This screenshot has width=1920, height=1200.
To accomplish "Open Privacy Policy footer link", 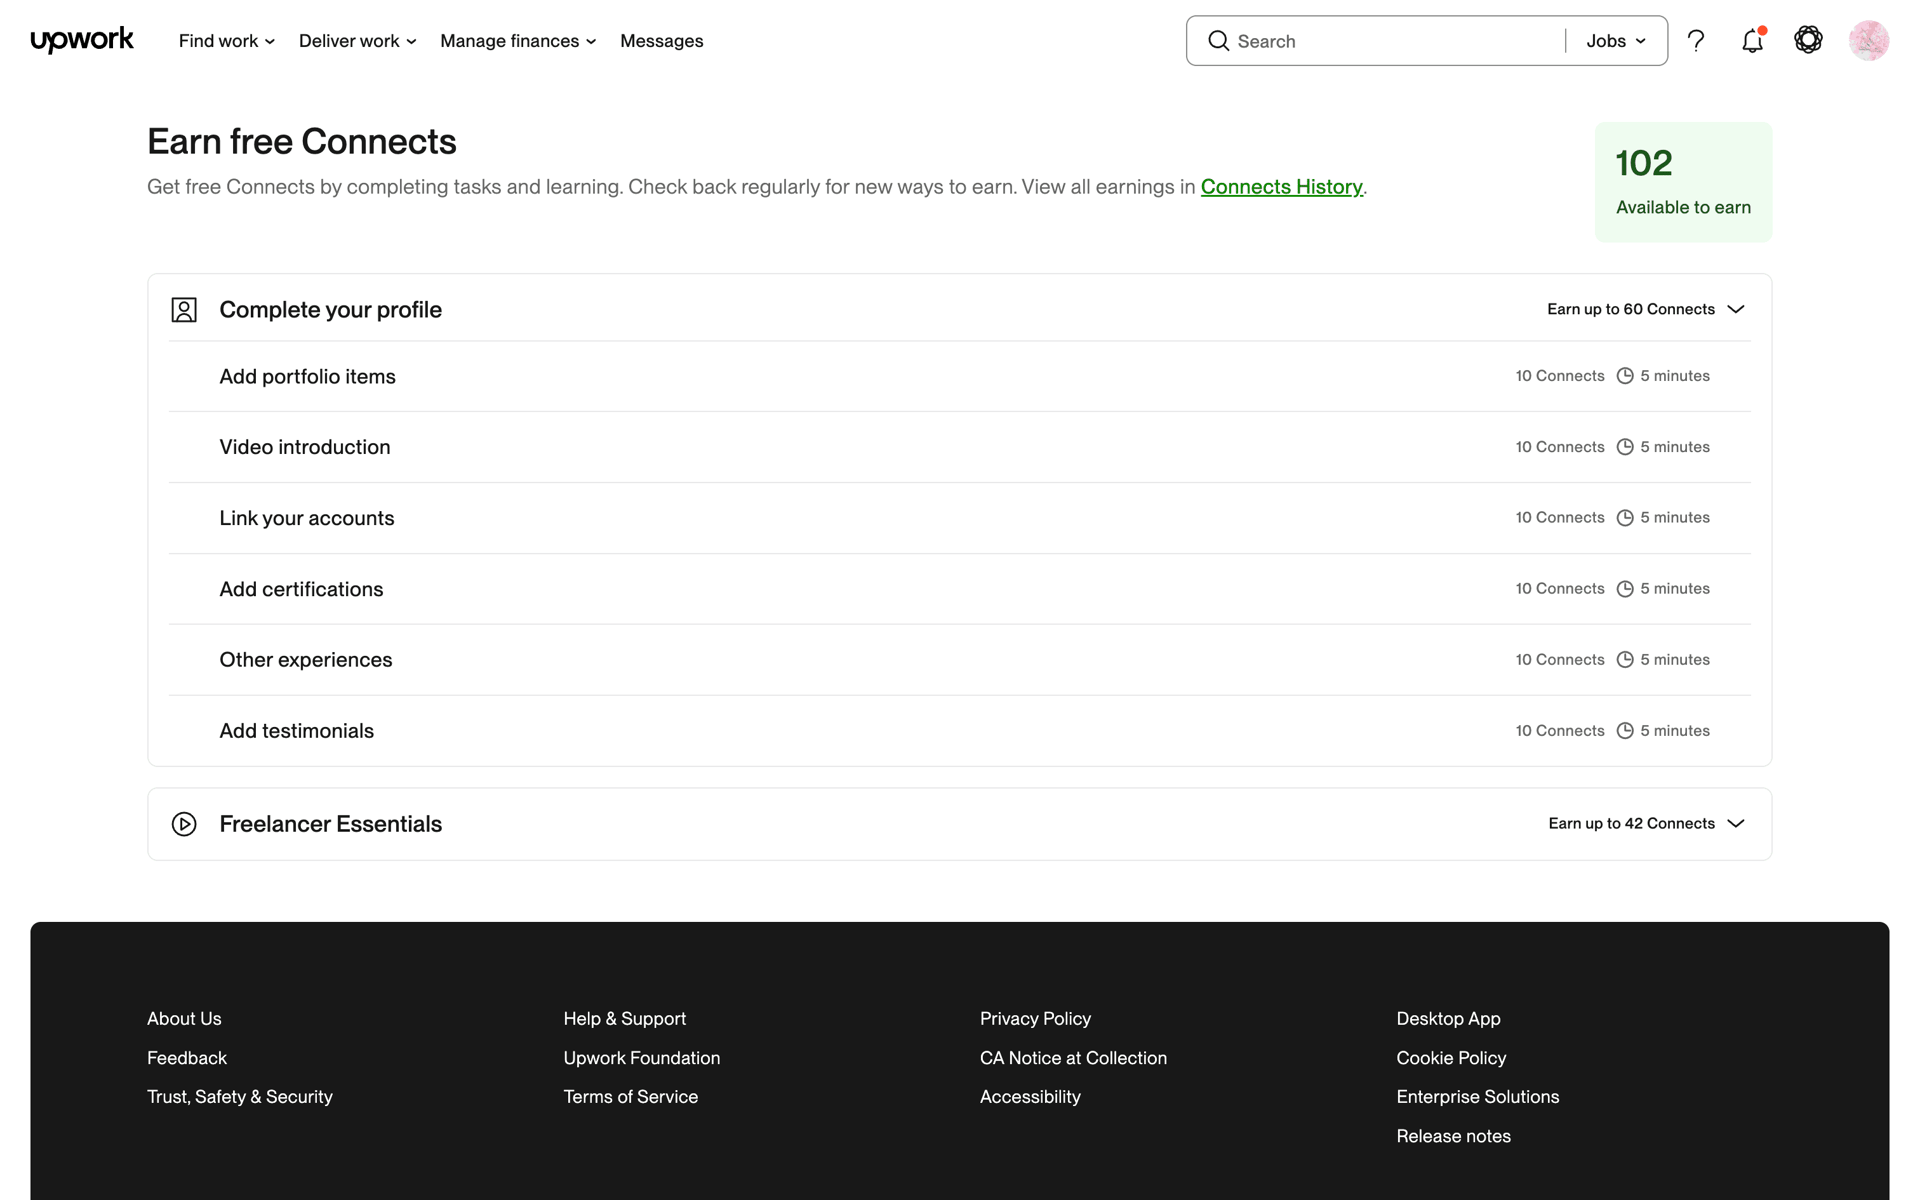I will pyautogui.click(x=1035, y=1018).
